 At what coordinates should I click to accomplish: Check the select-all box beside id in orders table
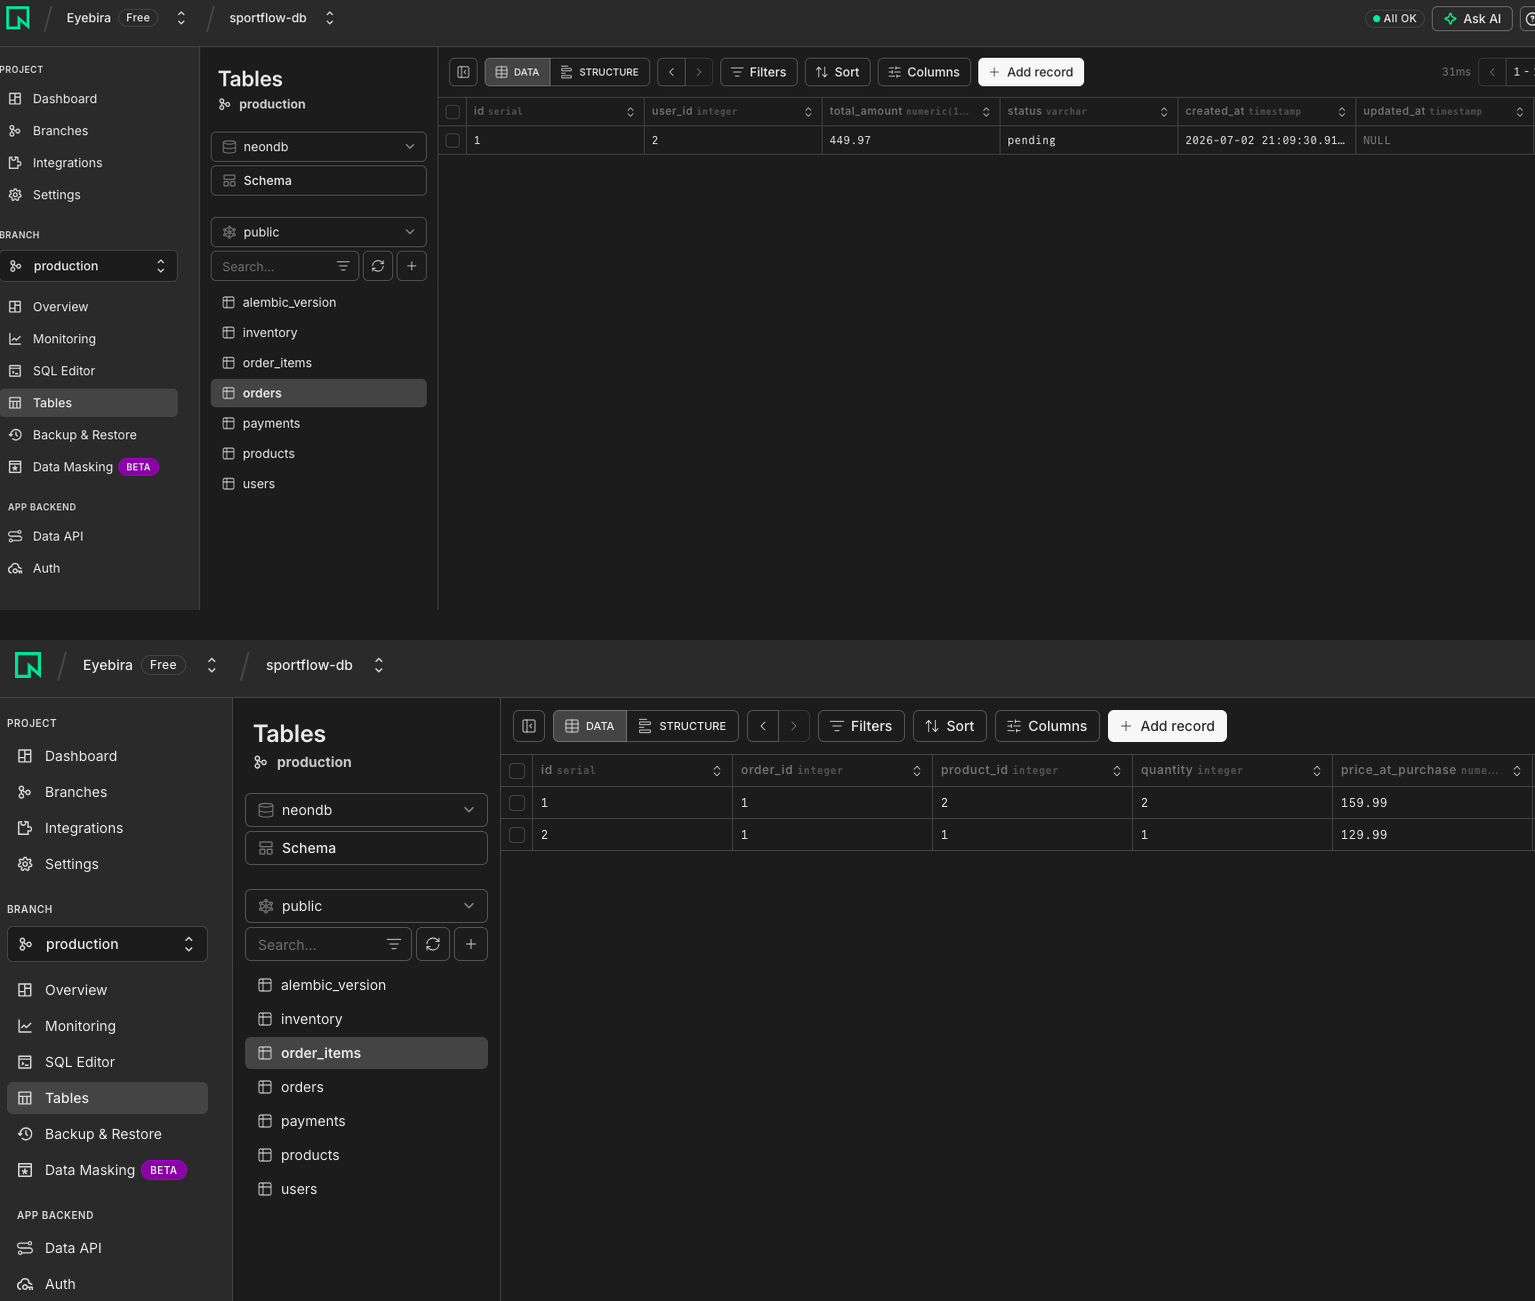(453, 112)
